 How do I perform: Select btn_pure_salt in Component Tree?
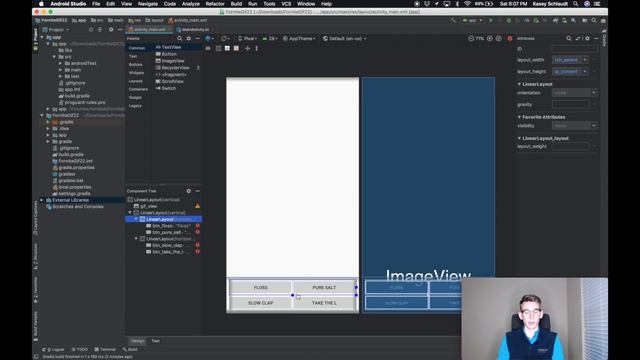[x=168, y=232]
